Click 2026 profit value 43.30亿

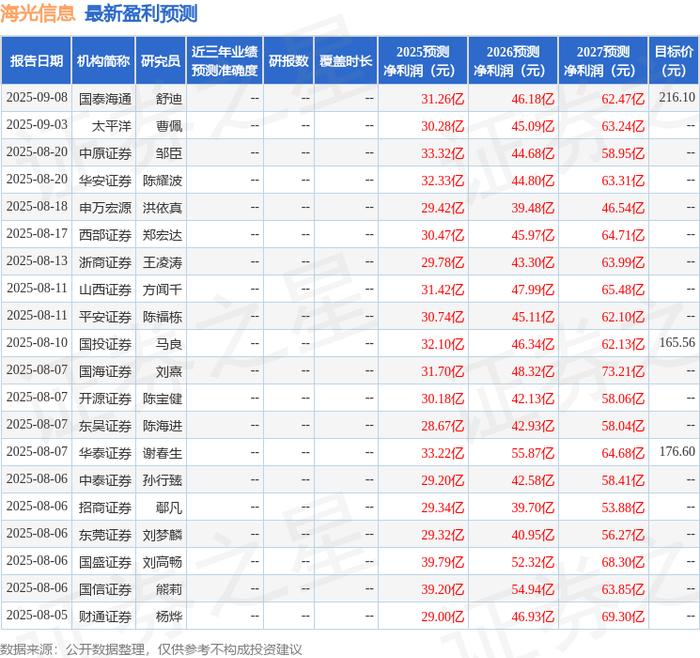(533, 262)
